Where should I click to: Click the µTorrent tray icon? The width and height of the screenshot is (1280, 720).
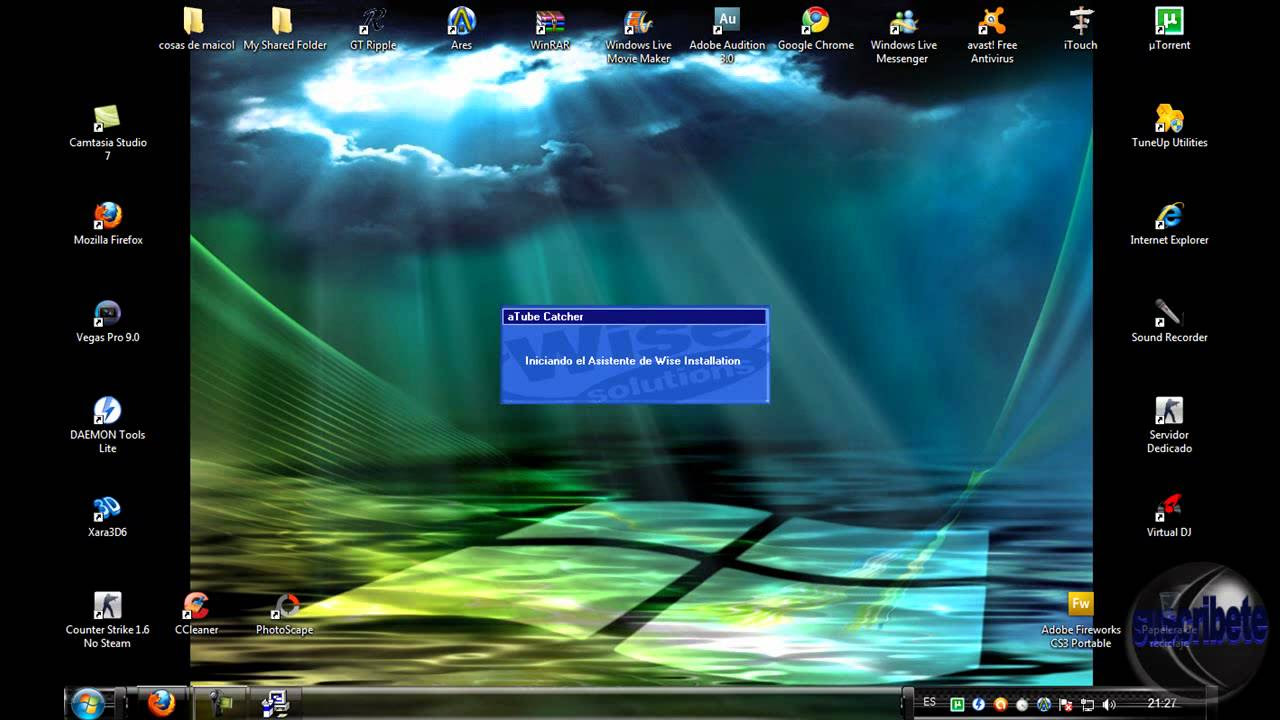click(957, 704)
